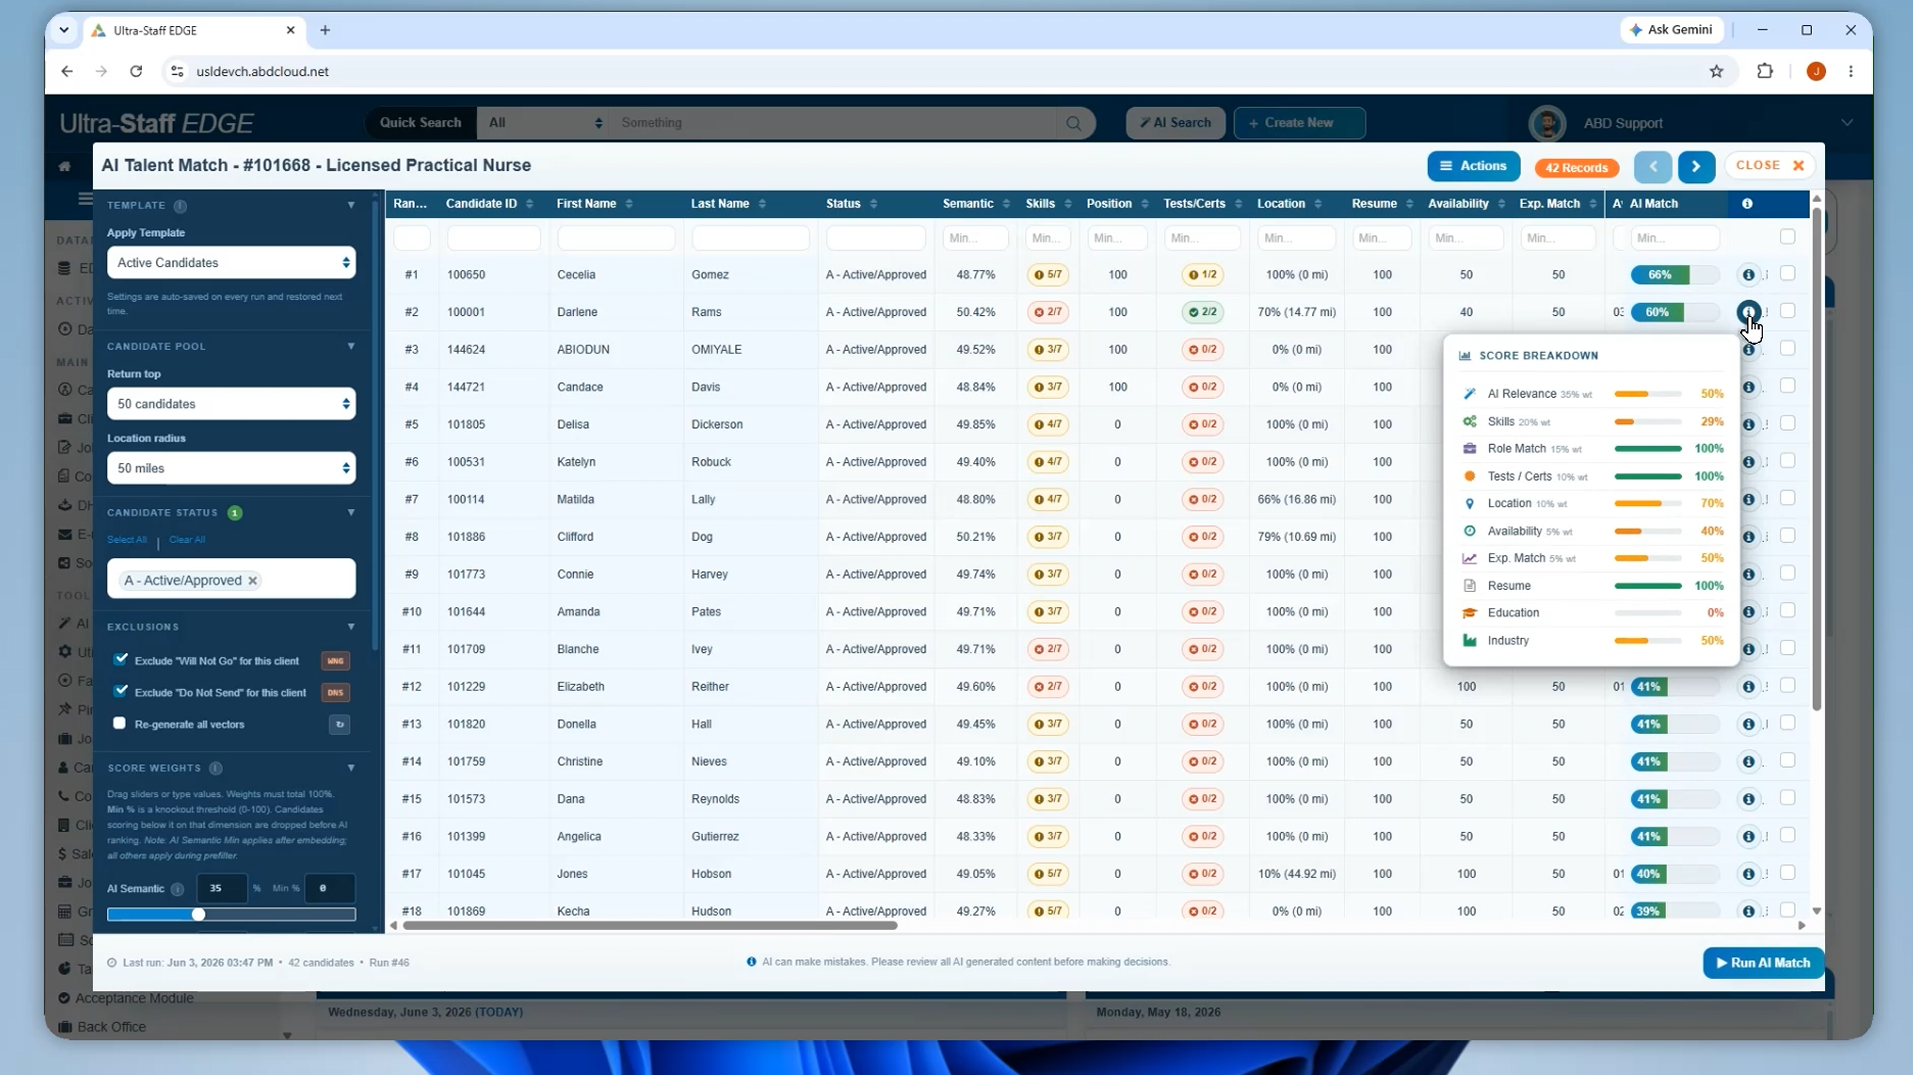Bookmark this page with the star icon
This screenshot has width=1913, height=1075.
[1717, 71]
